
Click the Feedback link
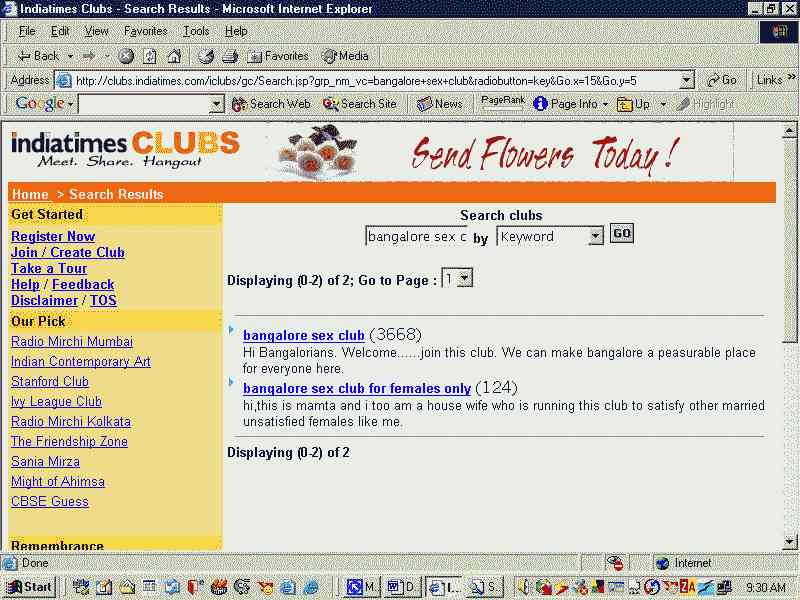tap(83, 285)
